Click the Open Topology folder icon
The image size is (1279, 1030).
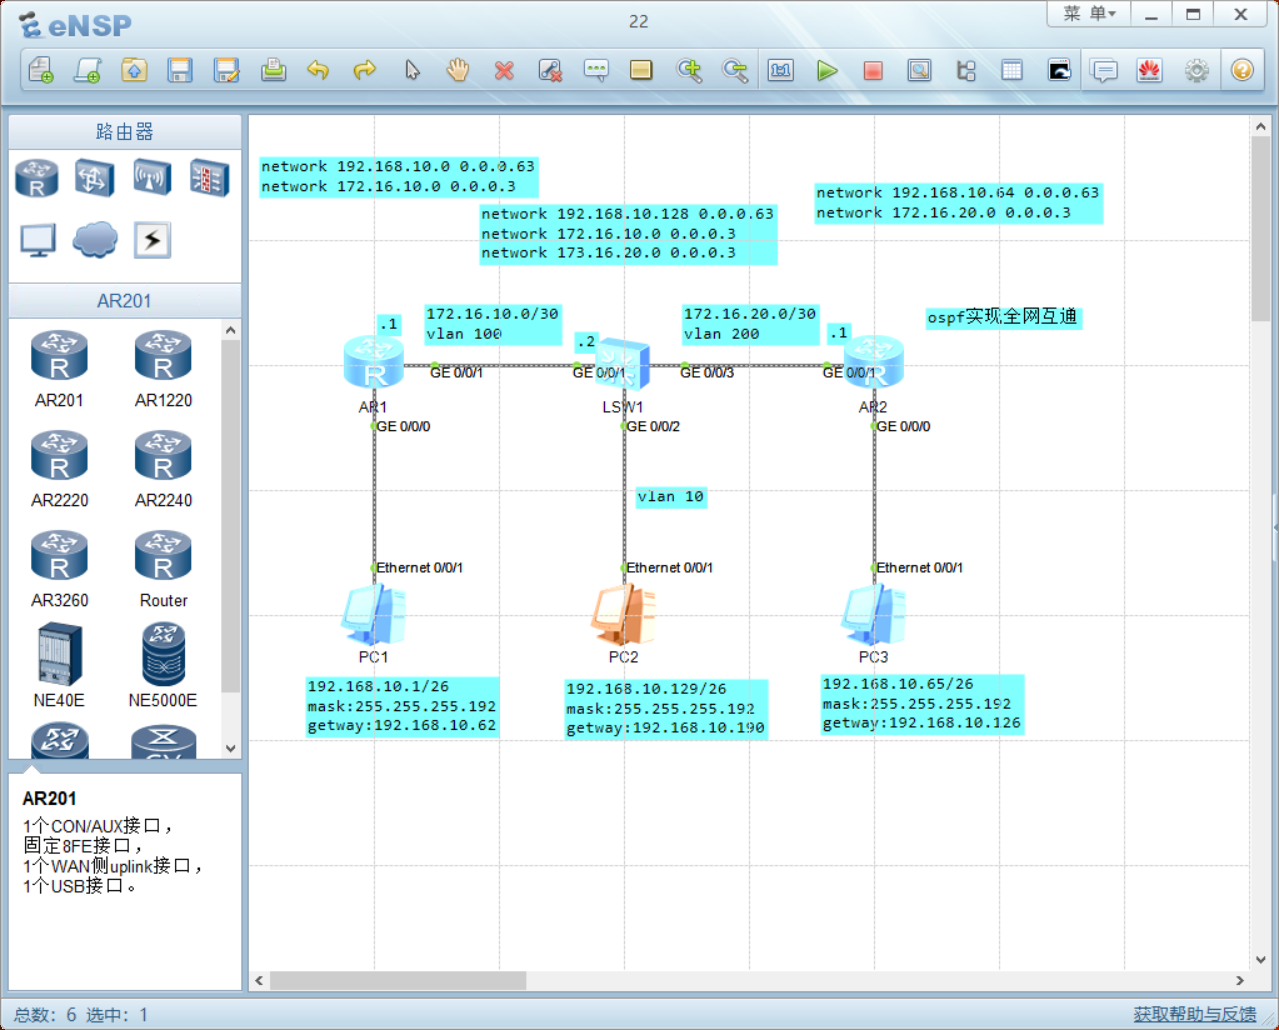point(134,70)
